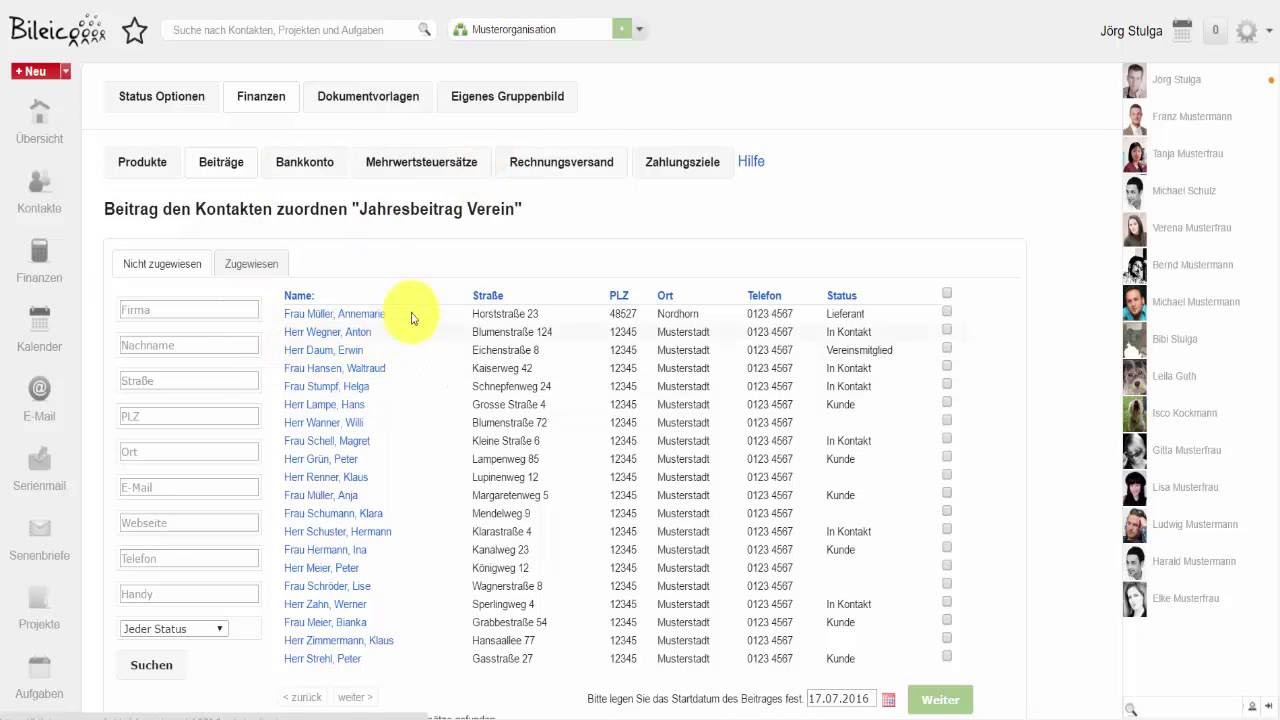1280x720 pixels.
Task: Open Serienmail in the sidebar
Action: coord(40,468)
